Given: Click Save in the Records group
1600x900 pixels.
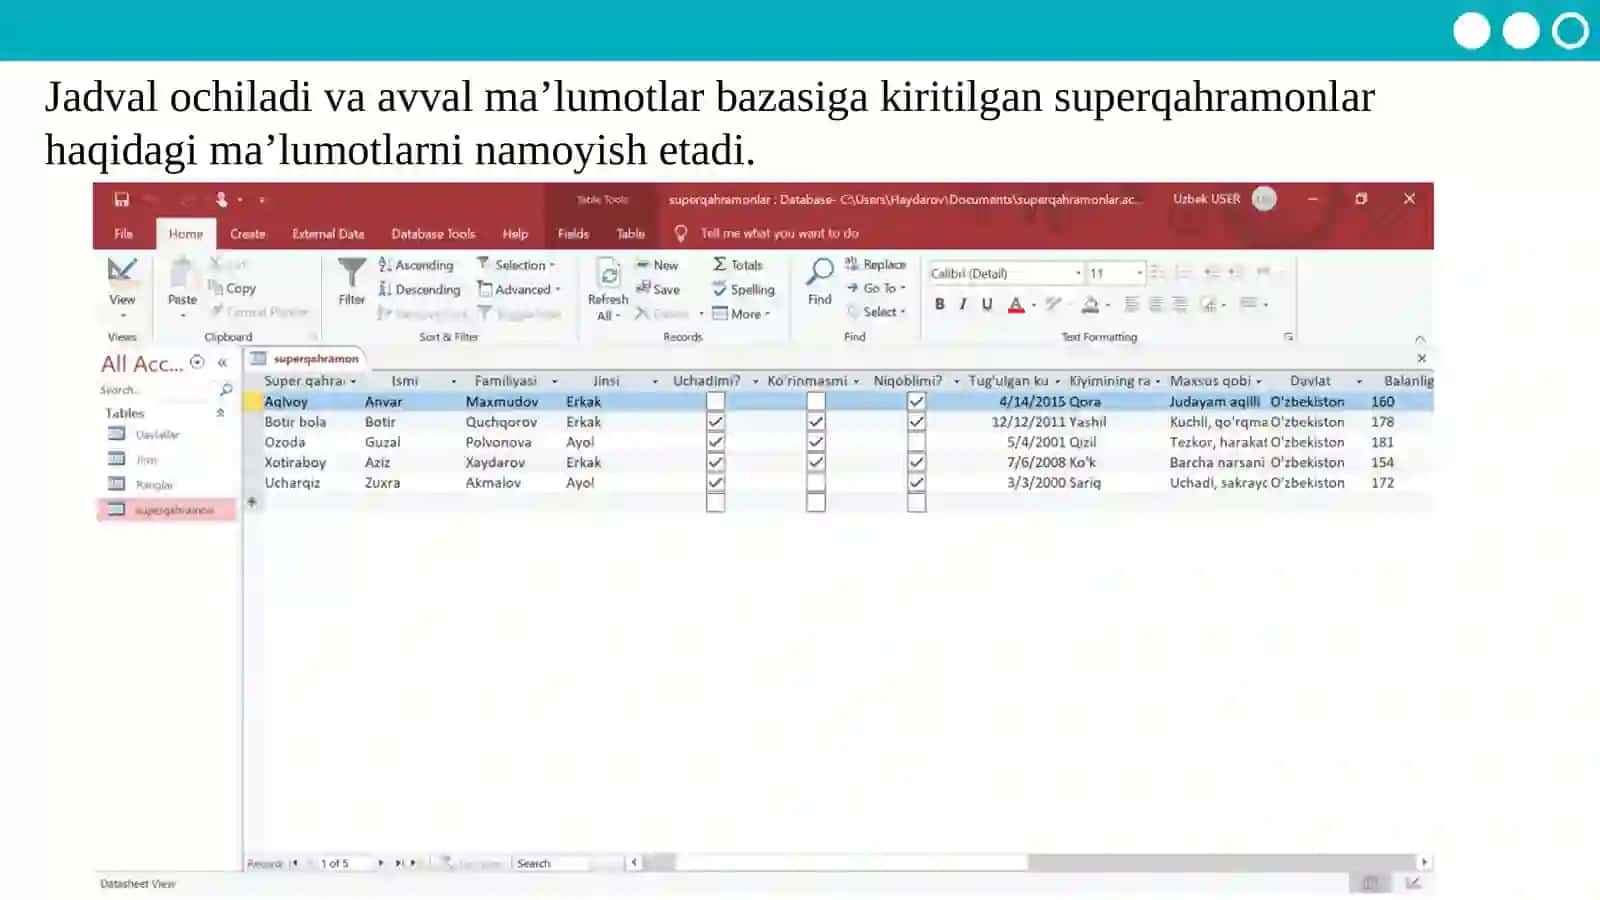Looking at the screenshot, I should 658,289.
